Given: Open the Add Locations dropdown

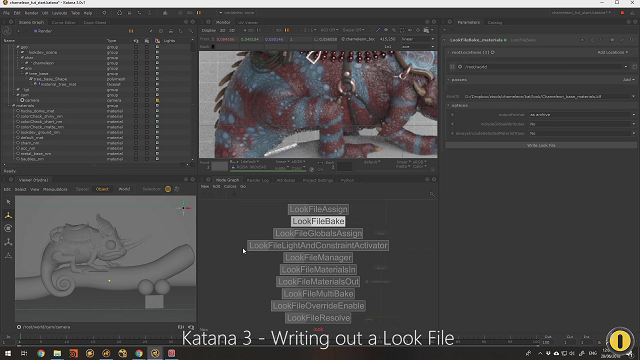Looking at the screenshot, I should pyautogui.click(x=613, y=52).
